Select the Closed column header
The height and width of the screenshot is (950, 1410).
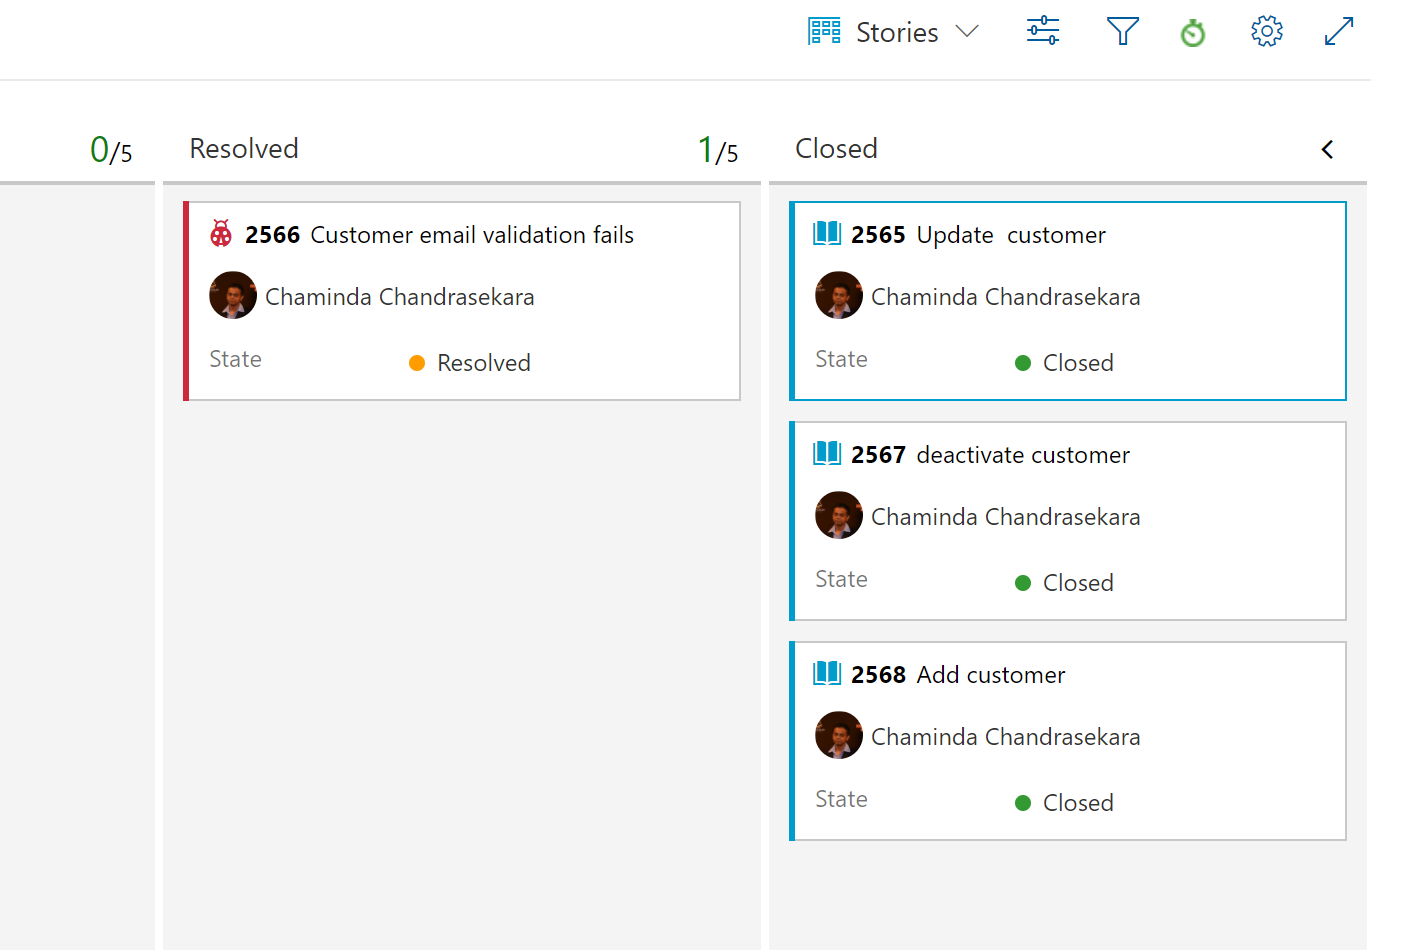tap(836, 148)
